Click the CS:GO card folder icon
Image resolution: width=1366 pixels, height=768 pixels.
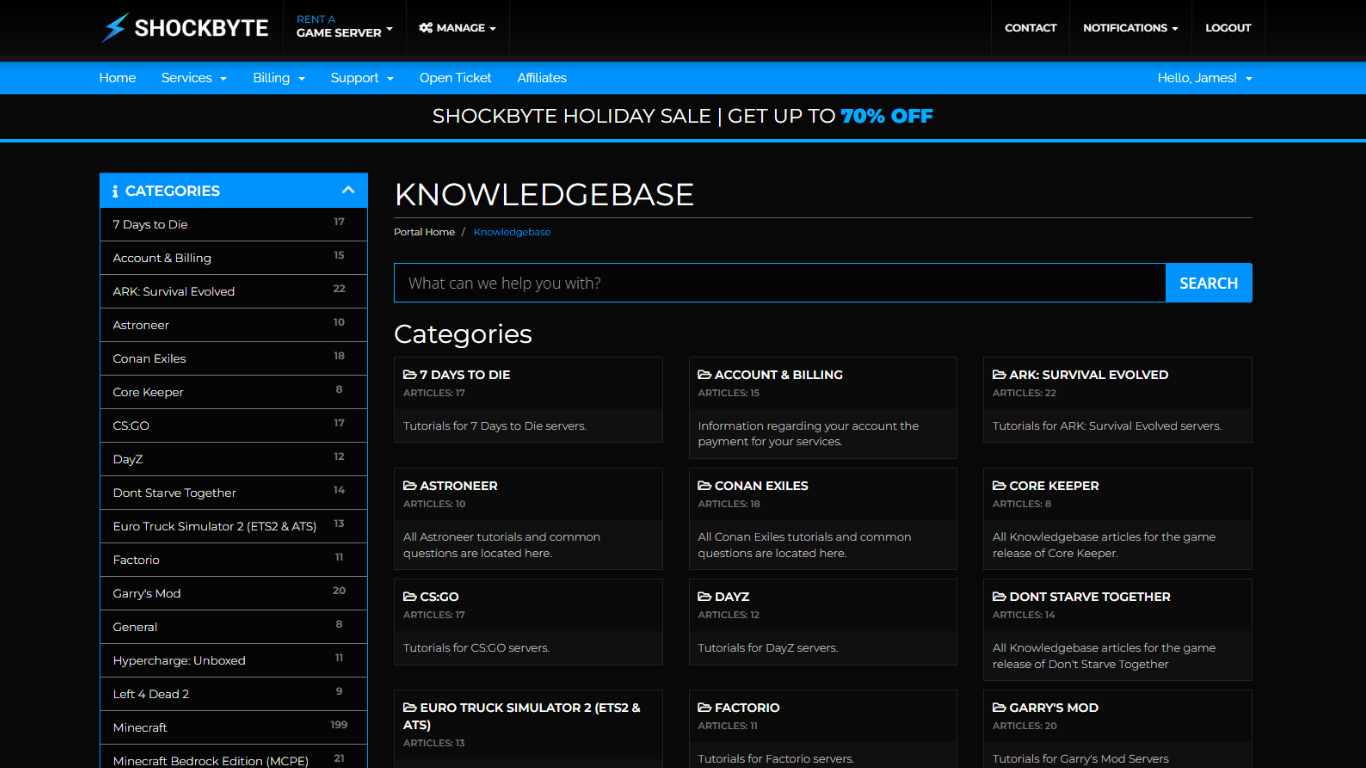pos(410,597)
